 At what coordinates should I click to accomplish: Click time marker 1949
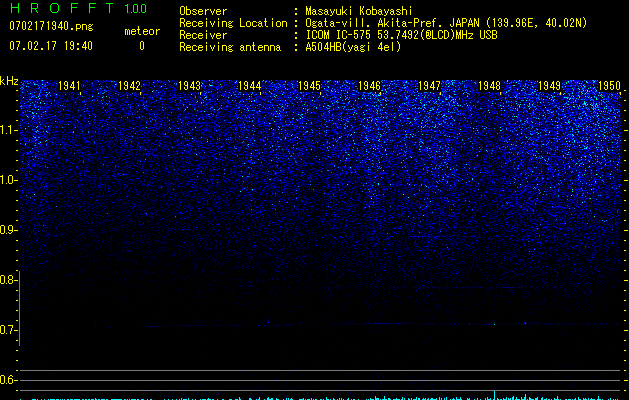point(549,86)
